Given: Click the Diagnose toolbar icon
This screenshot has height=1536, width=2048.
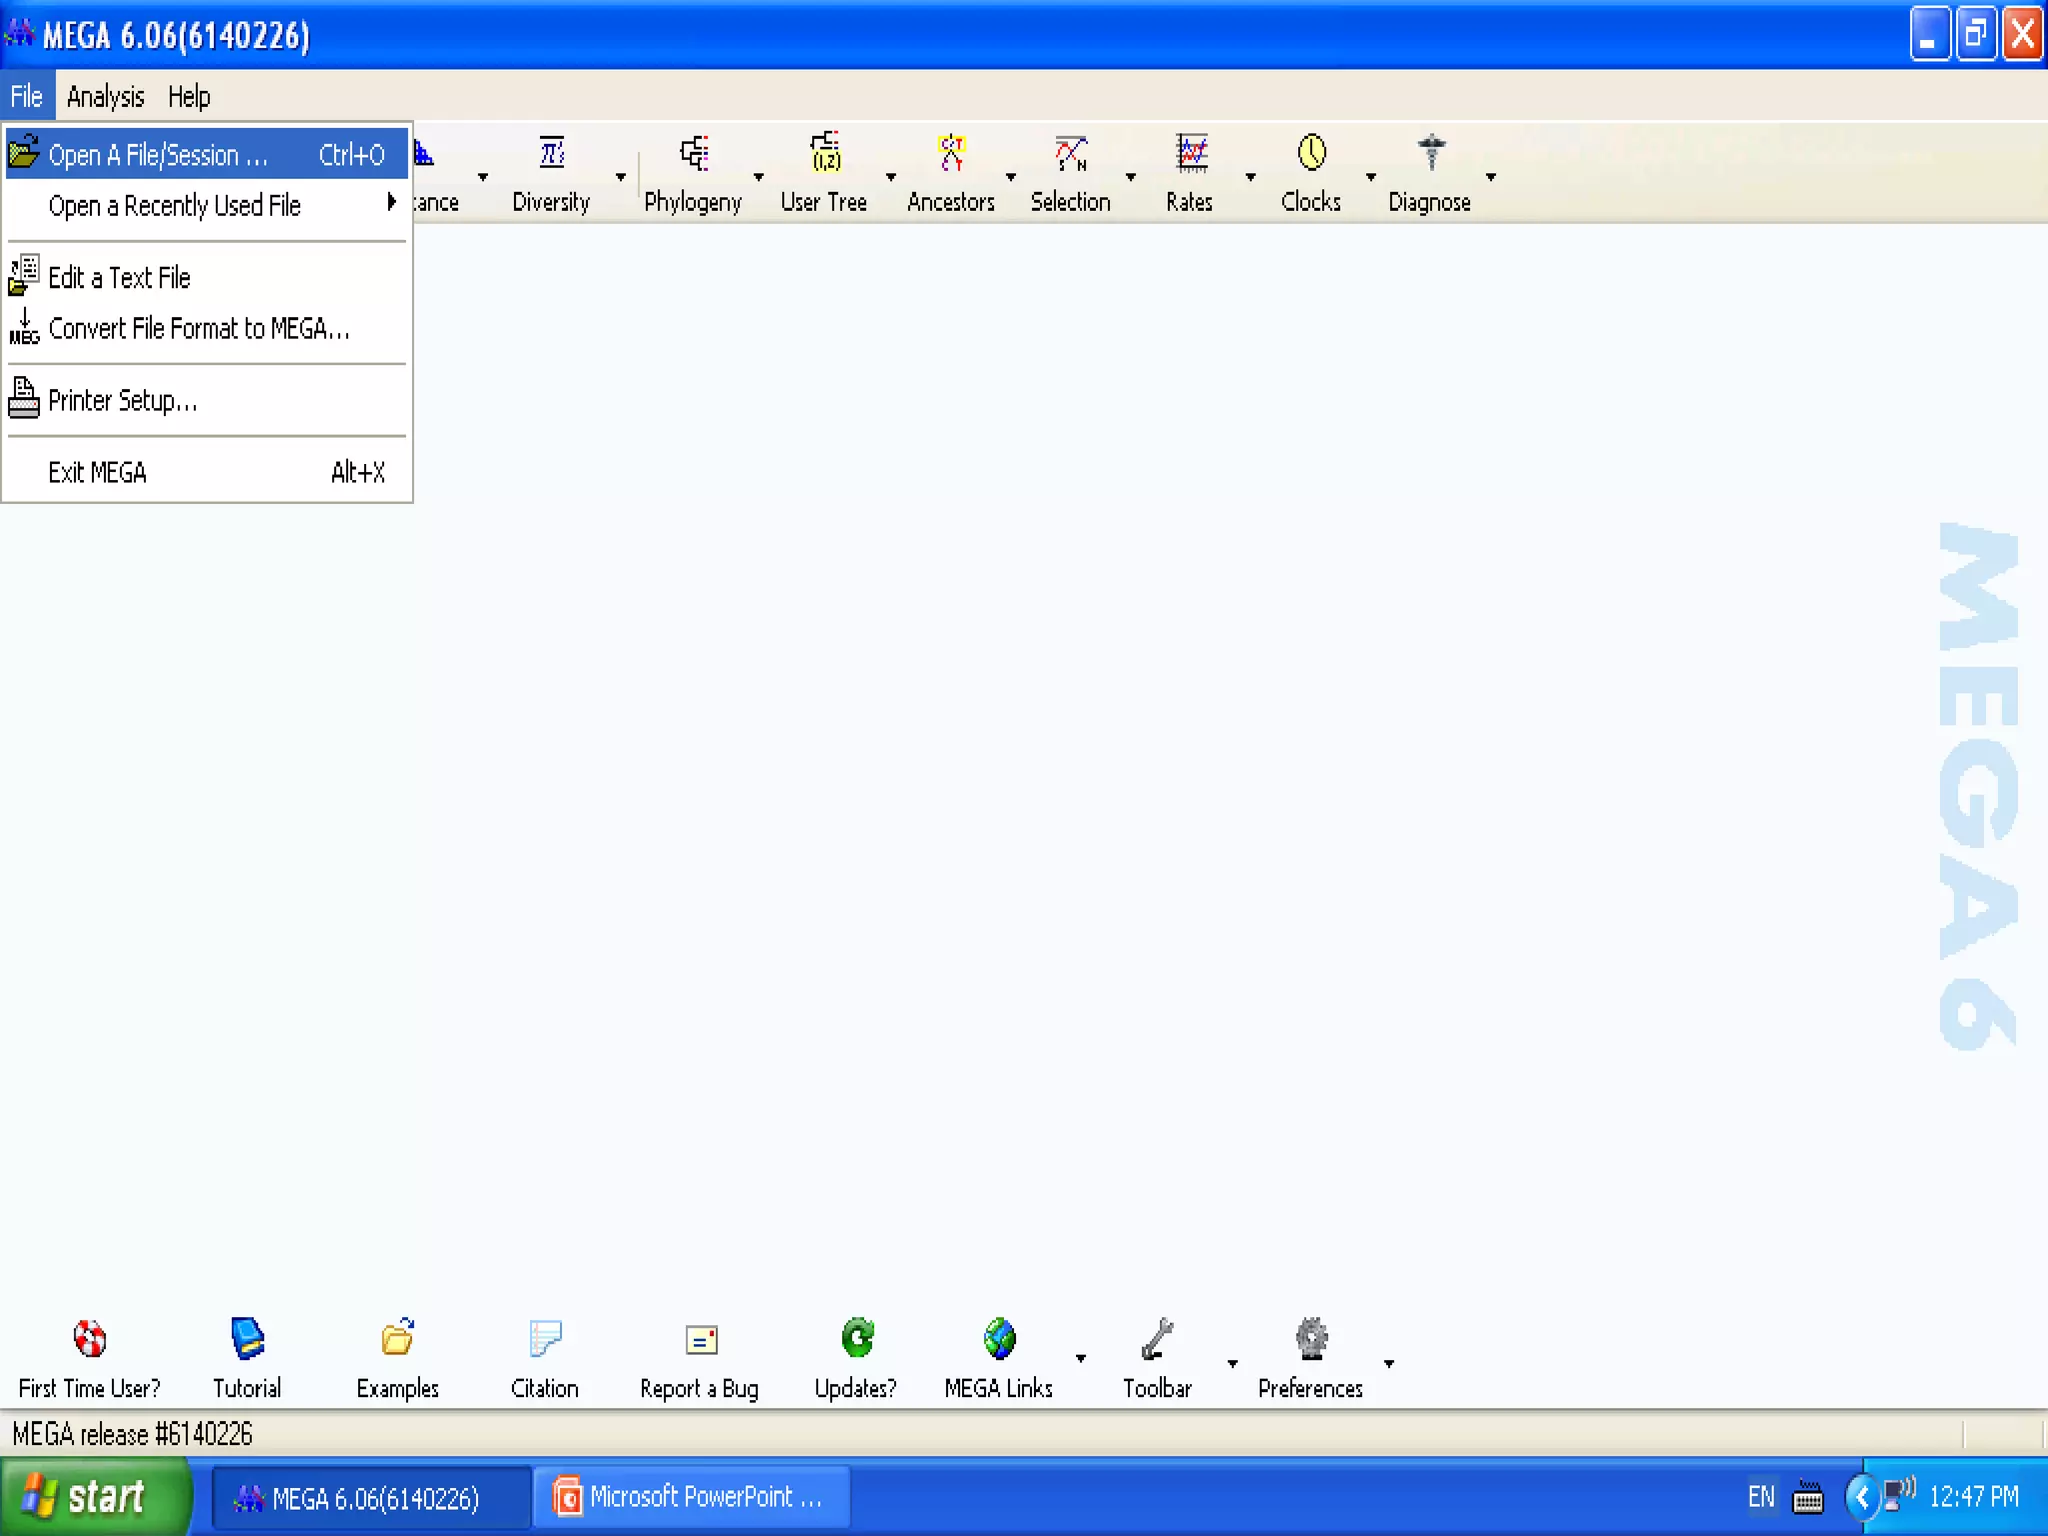Looking at the screenshot, I should (1431, 154).
